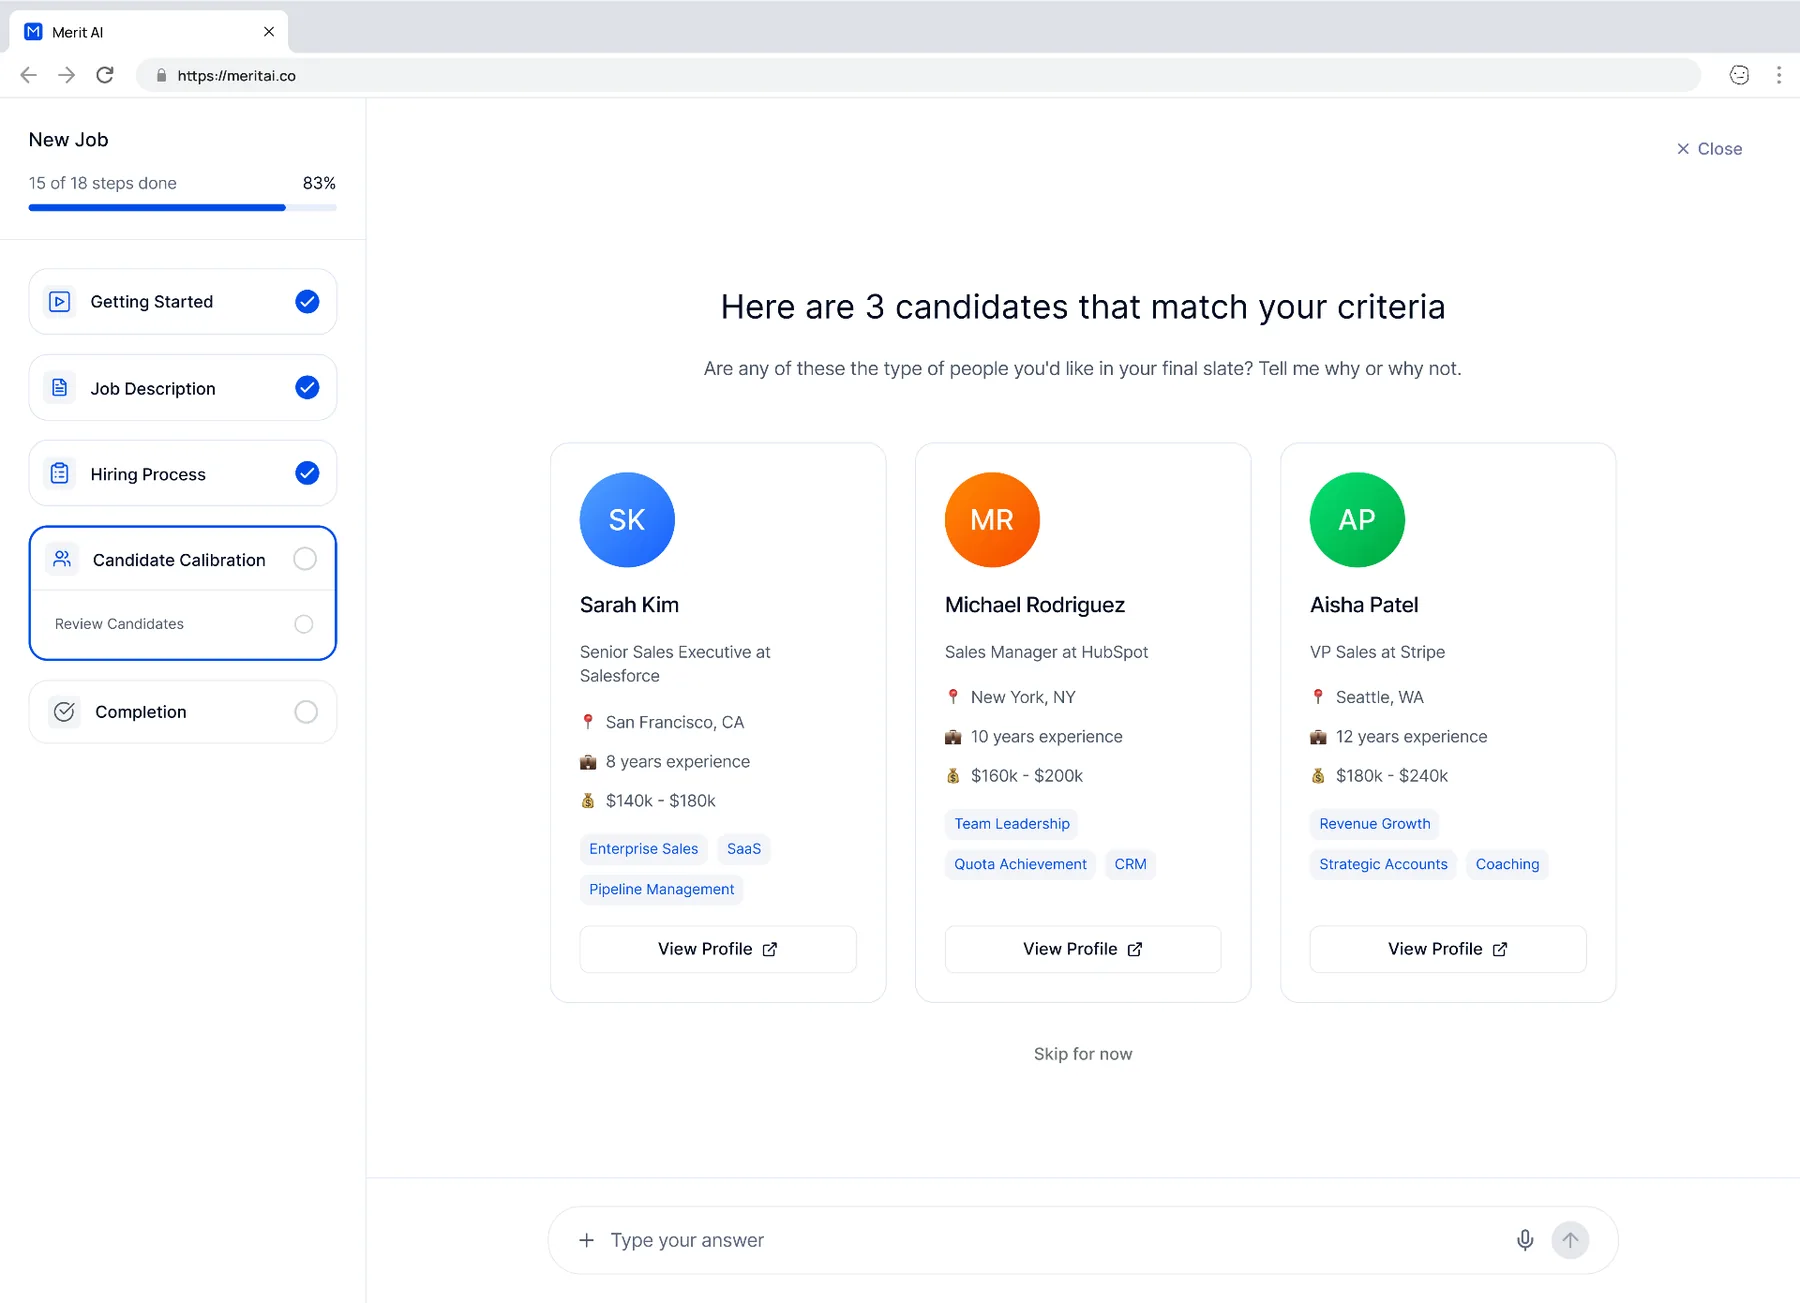Activate the microphone voice input
1800x1303 pixels.
[x=1525, y=1240]
